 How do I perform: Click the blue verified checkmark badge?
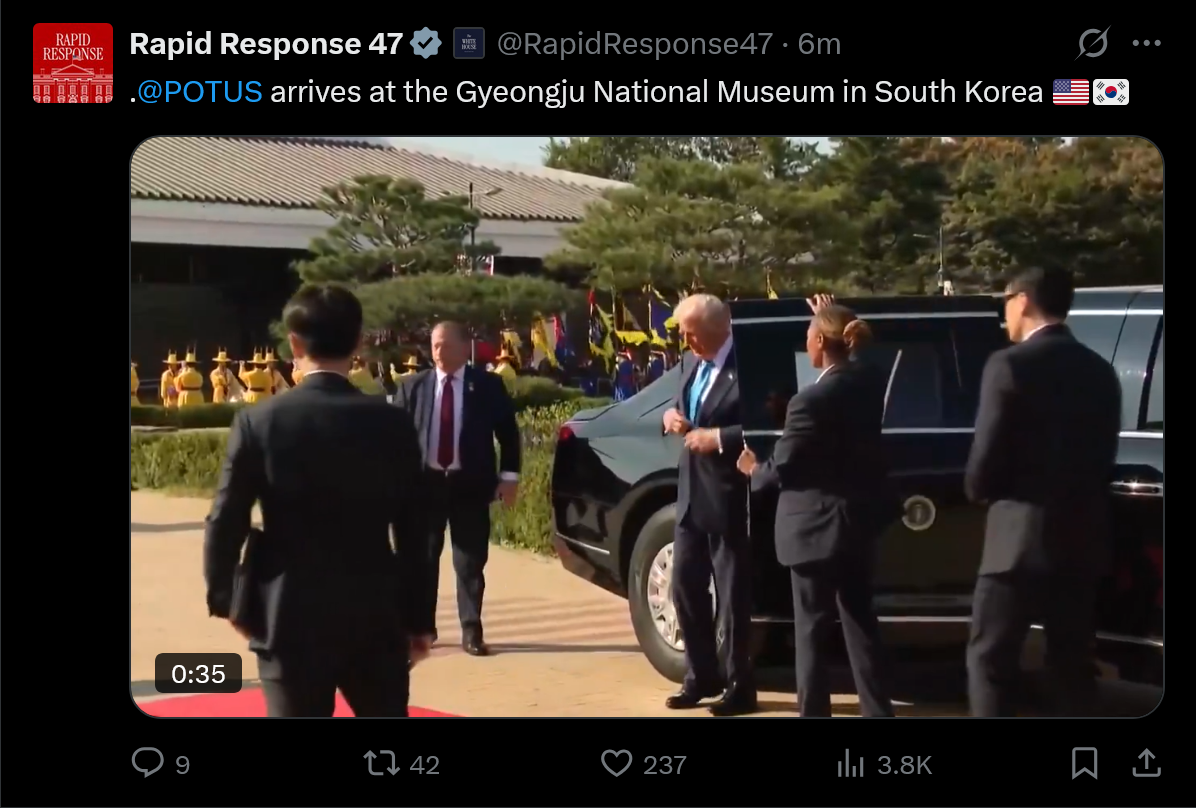click(x=426, y=43)
